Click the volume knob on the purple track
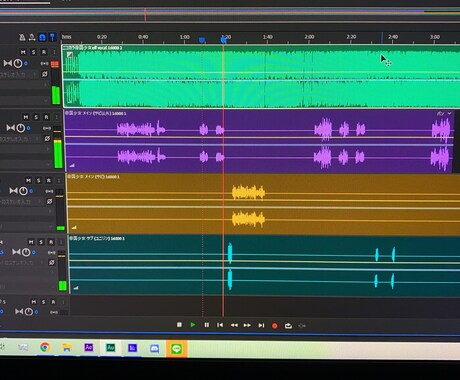This screenshot has height=380, width=460. pos(21,128)
